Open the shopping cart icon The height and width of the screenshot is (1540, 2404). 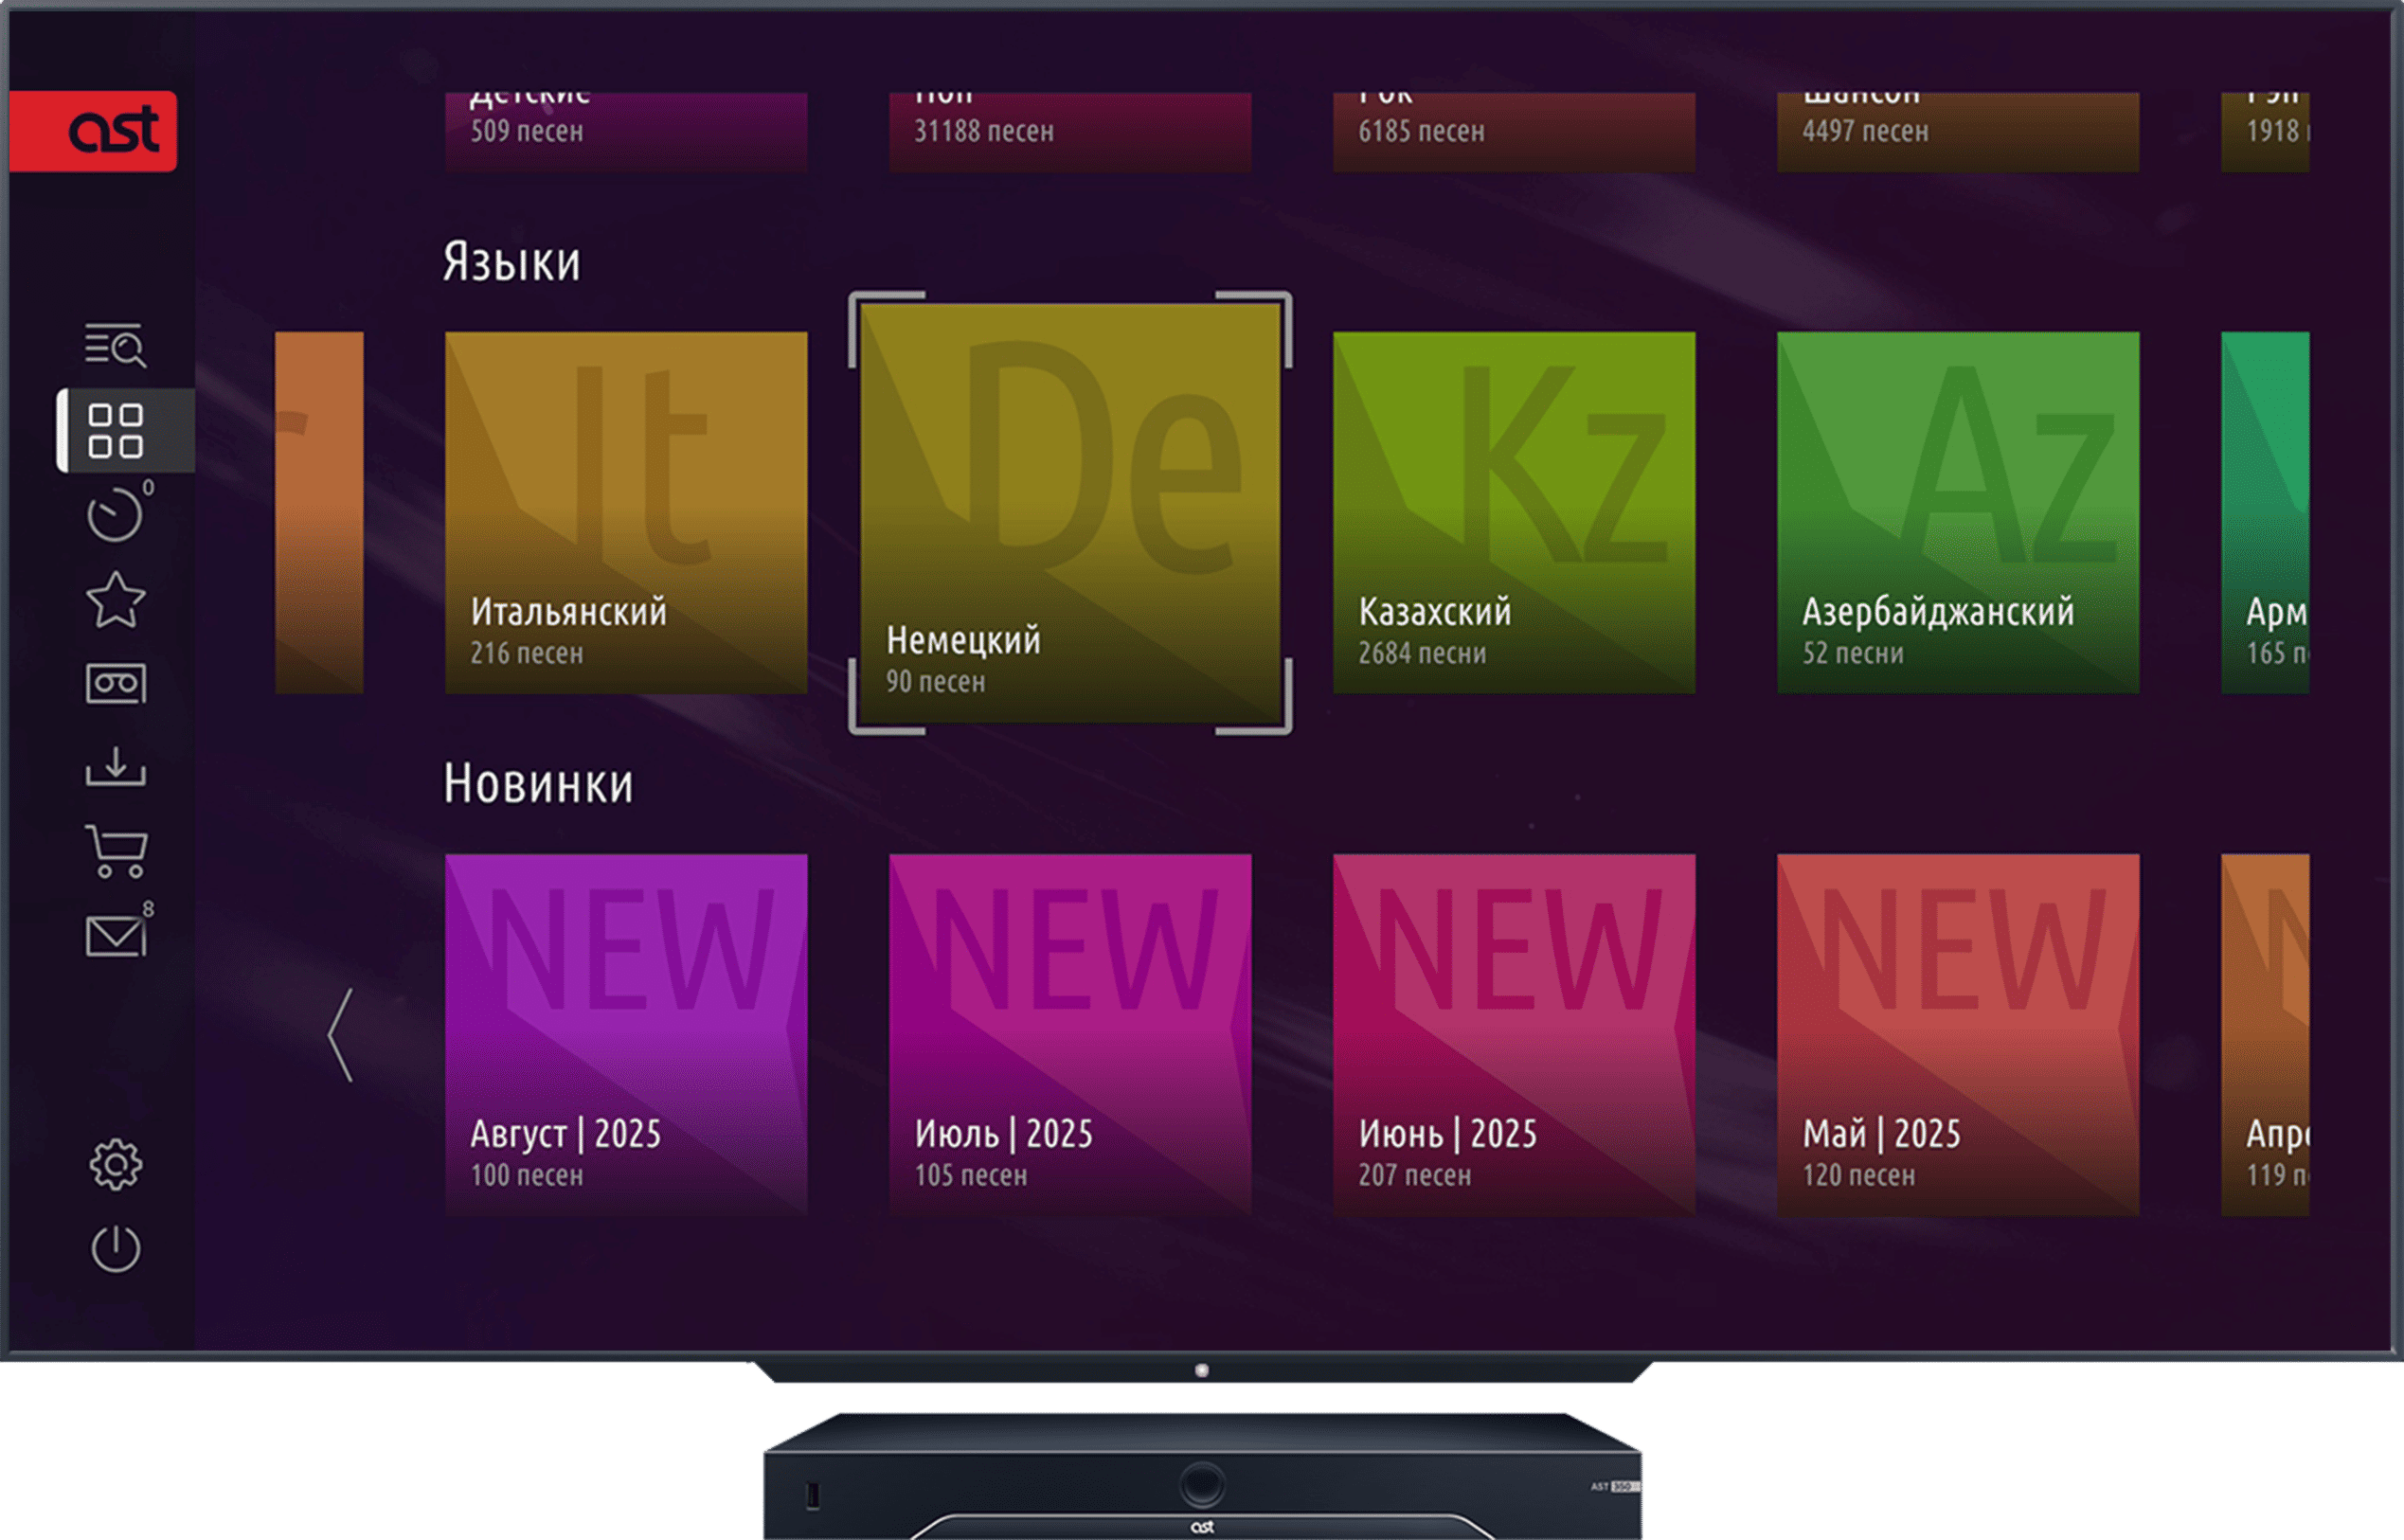point(117,851)
